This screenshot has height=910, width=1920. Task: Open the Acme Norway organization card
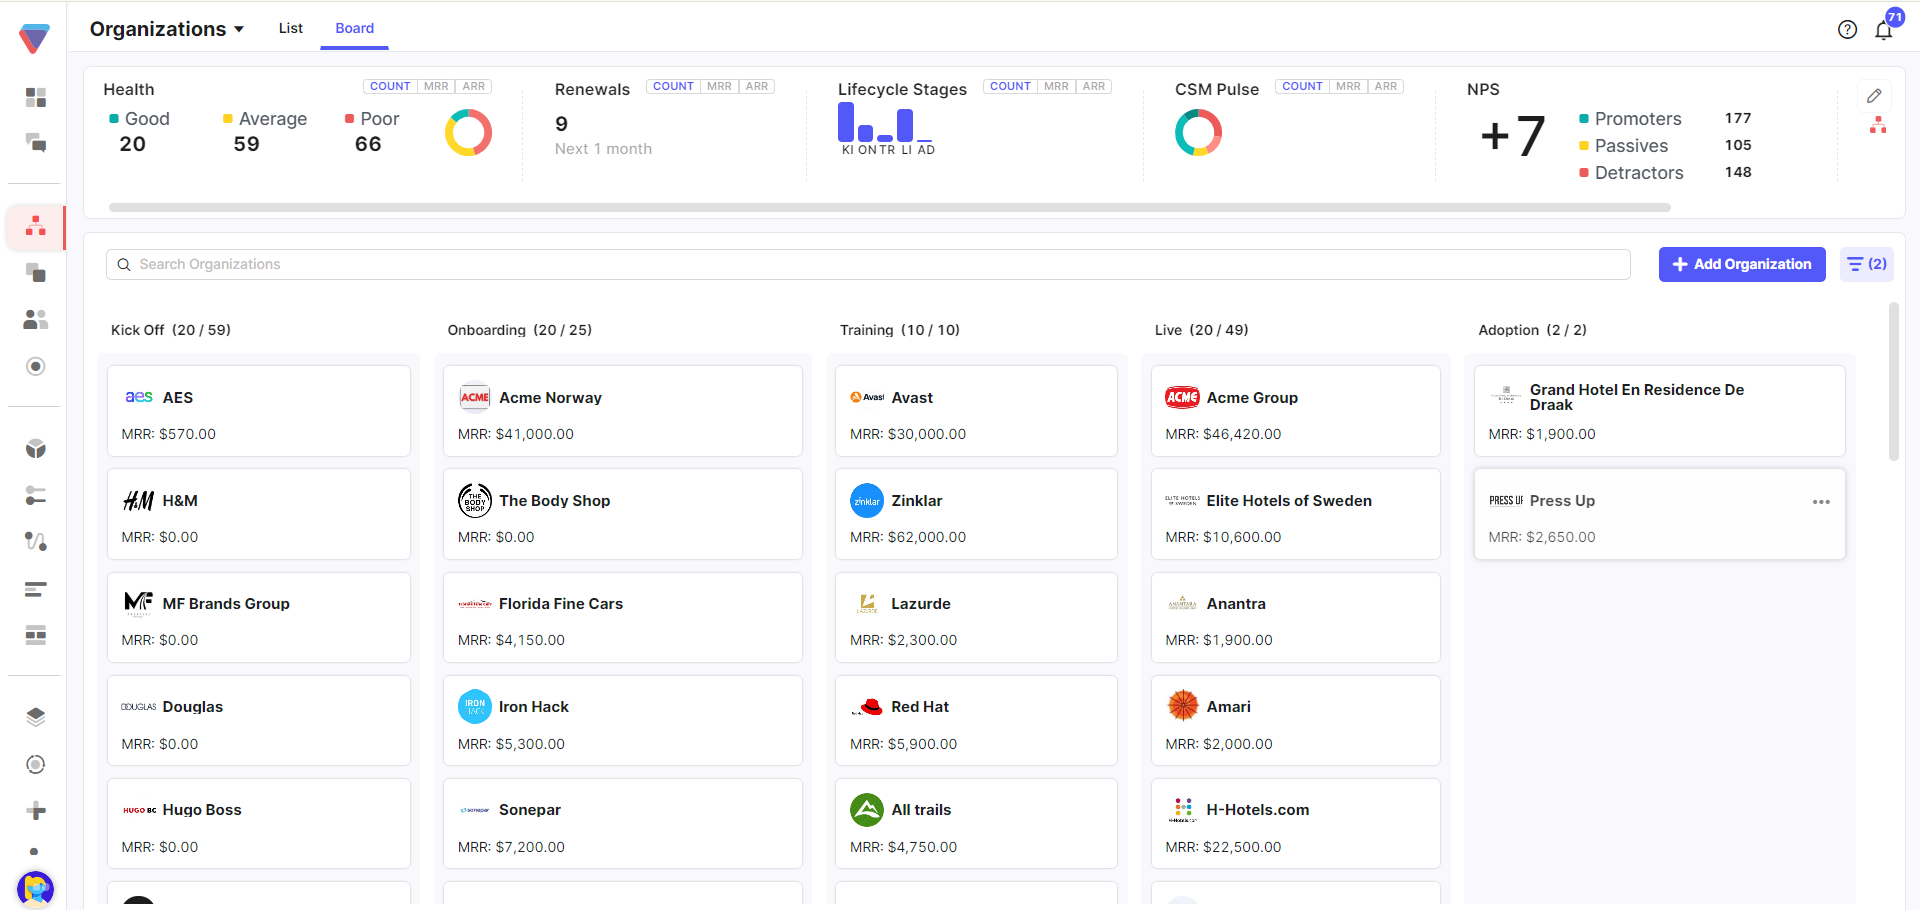tap(623, 411)
